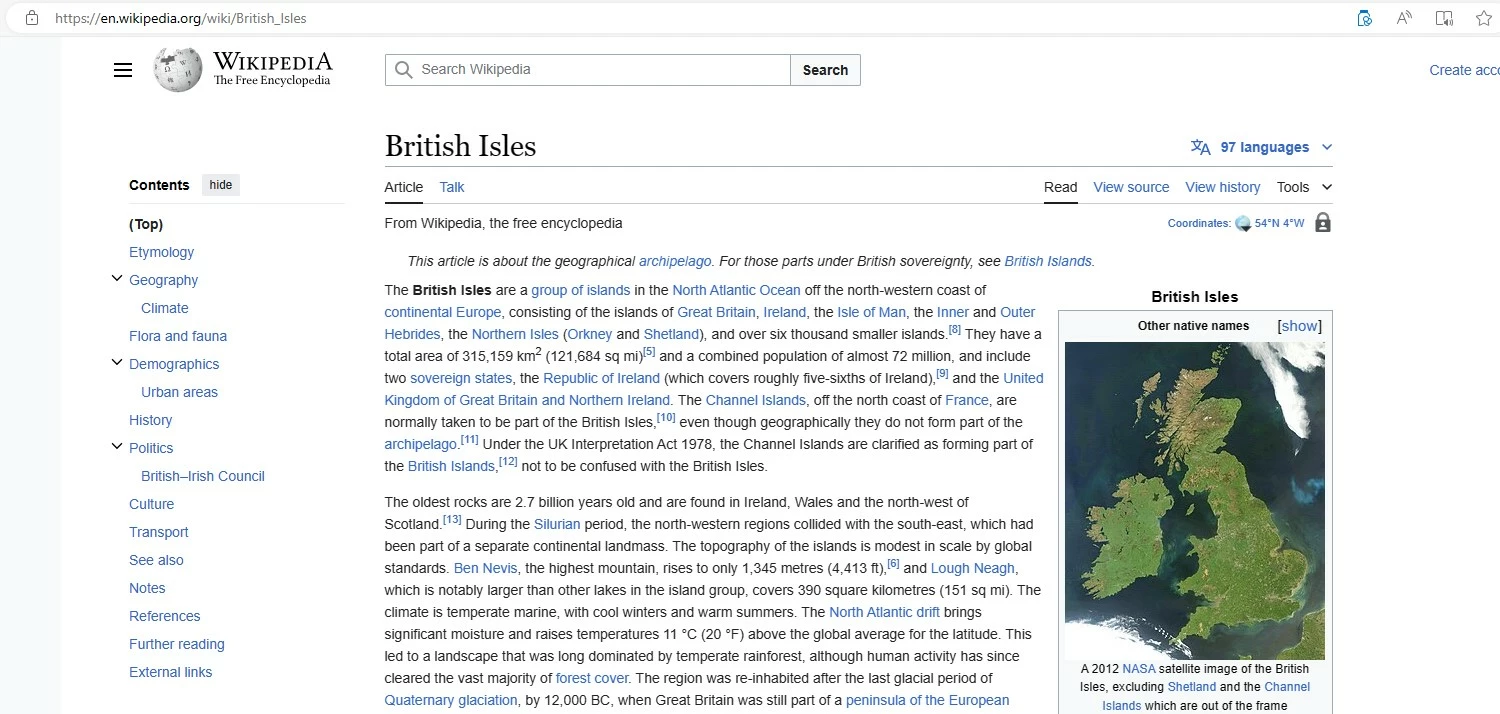Go to Politics section in contents
The image size is (1500, 714).
tap(151, 448)
